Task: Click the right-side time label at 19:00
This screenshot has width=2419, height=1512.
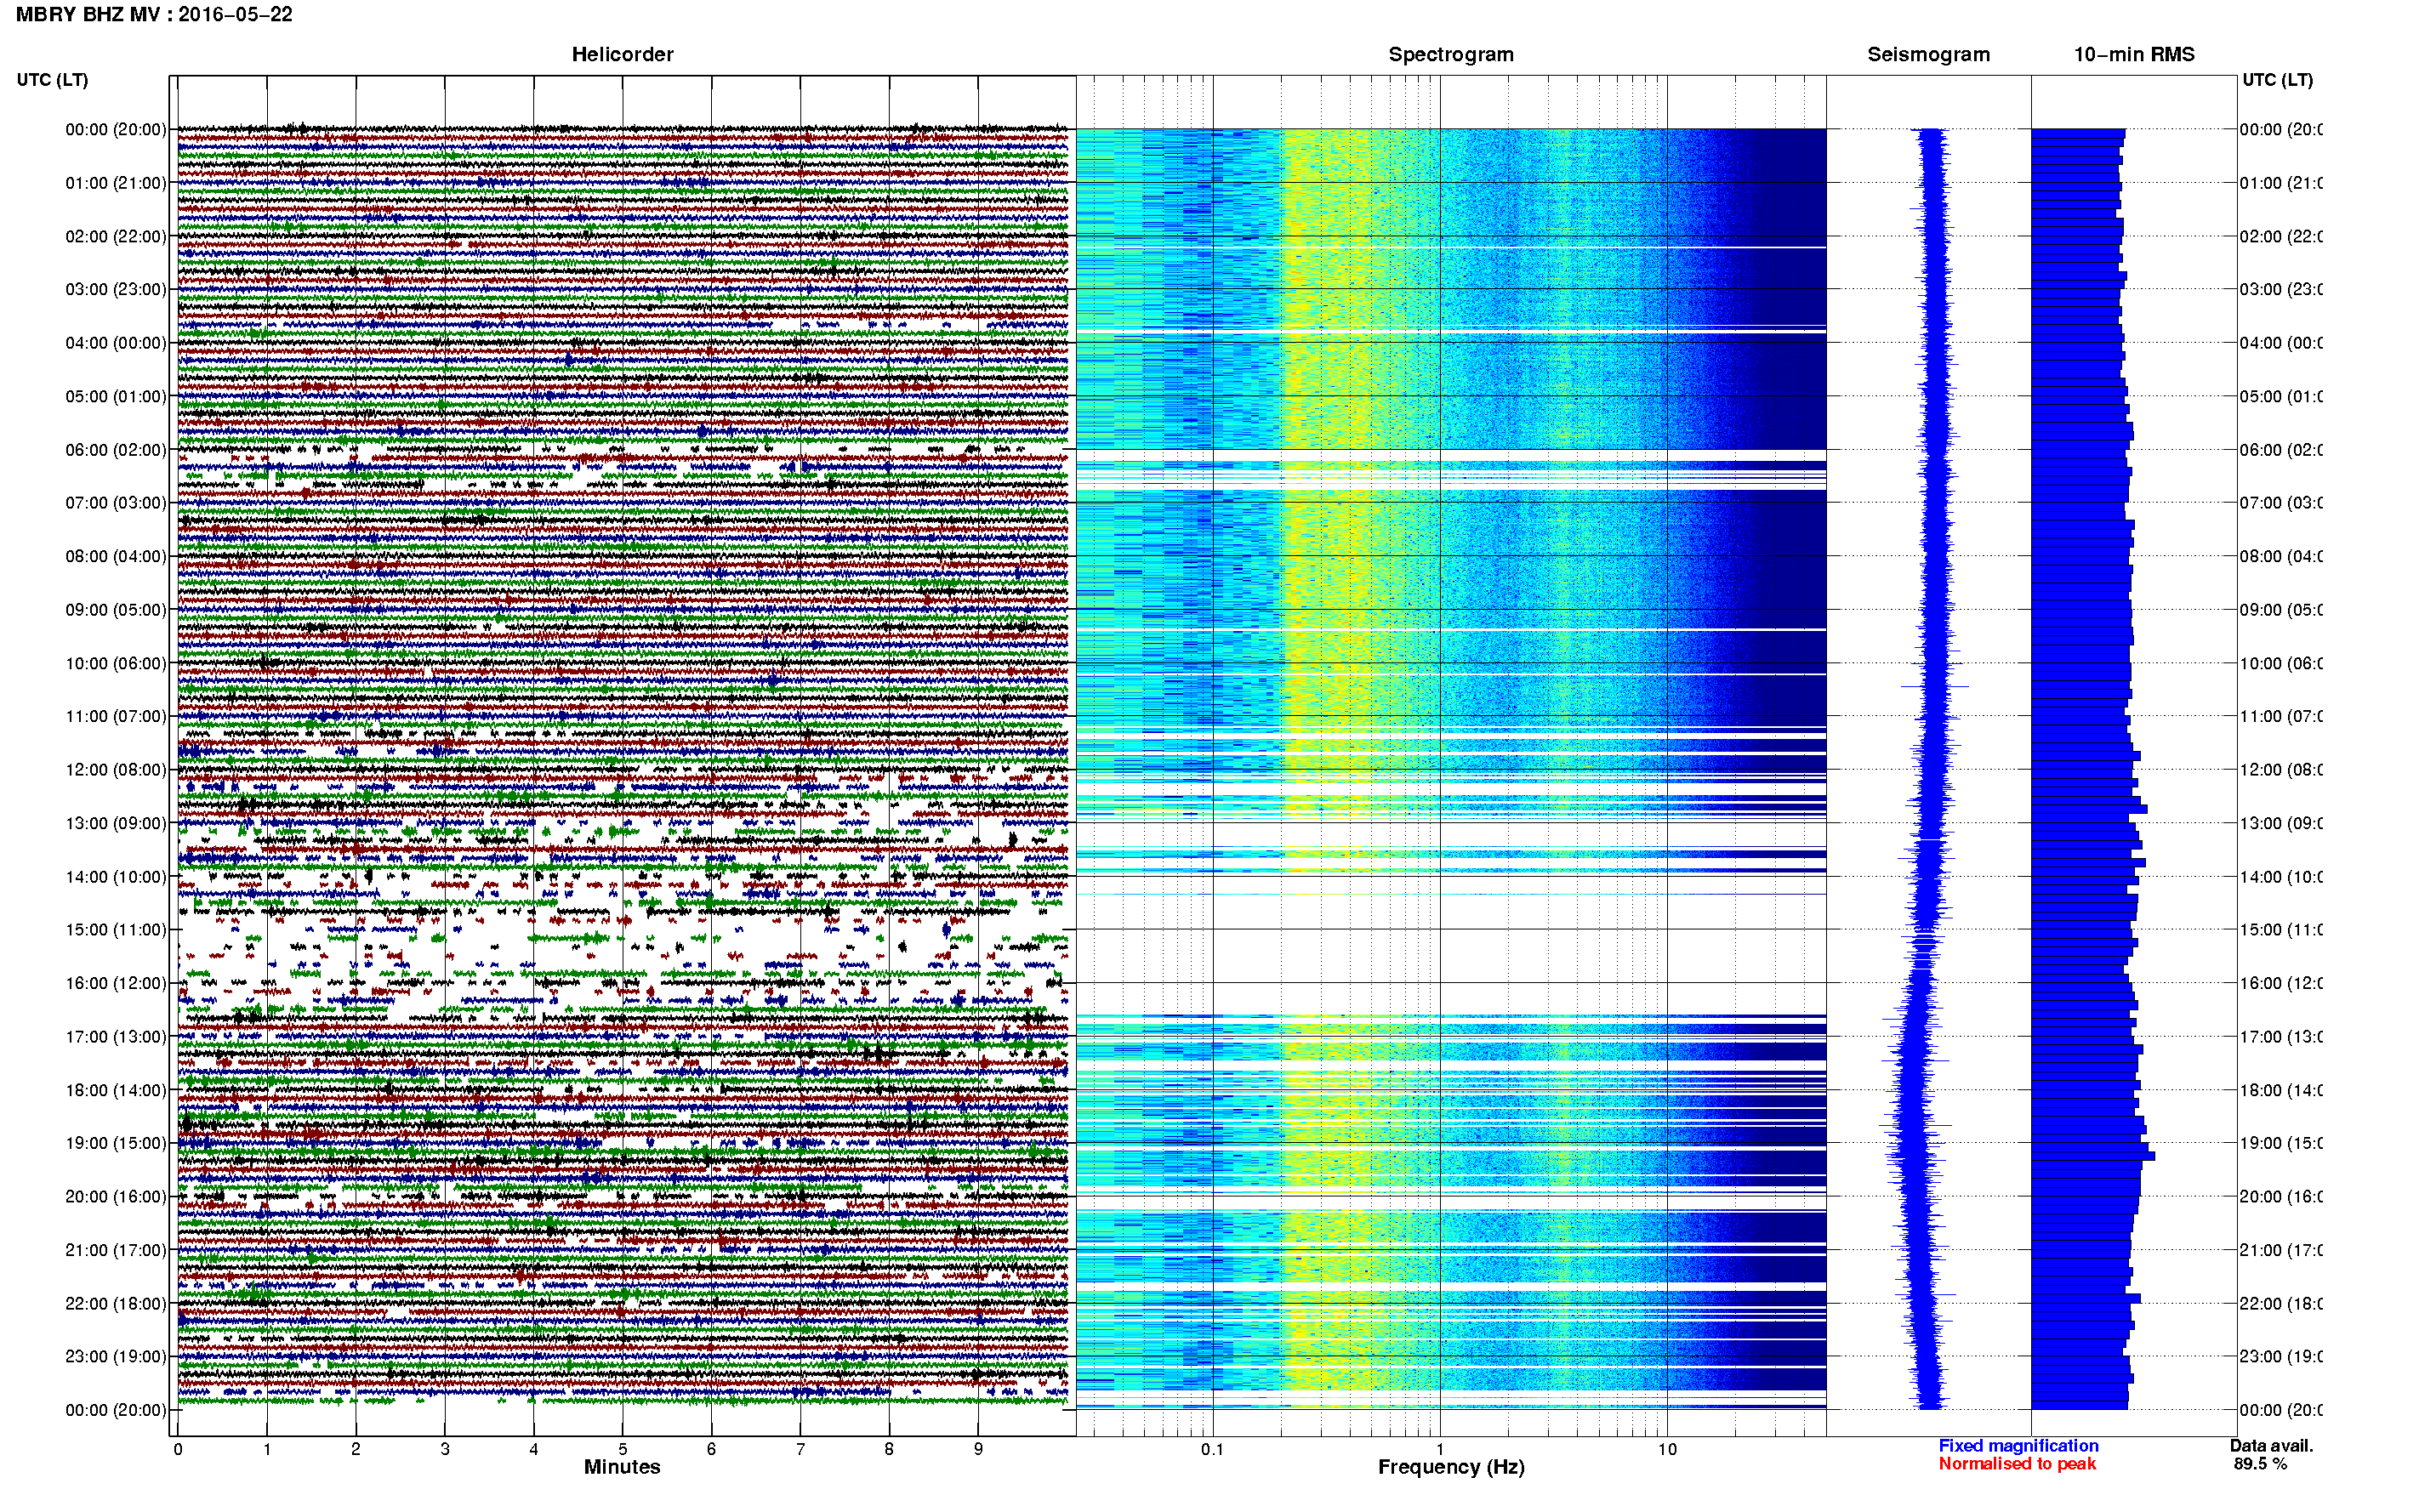Action: click(2281, 1143)
